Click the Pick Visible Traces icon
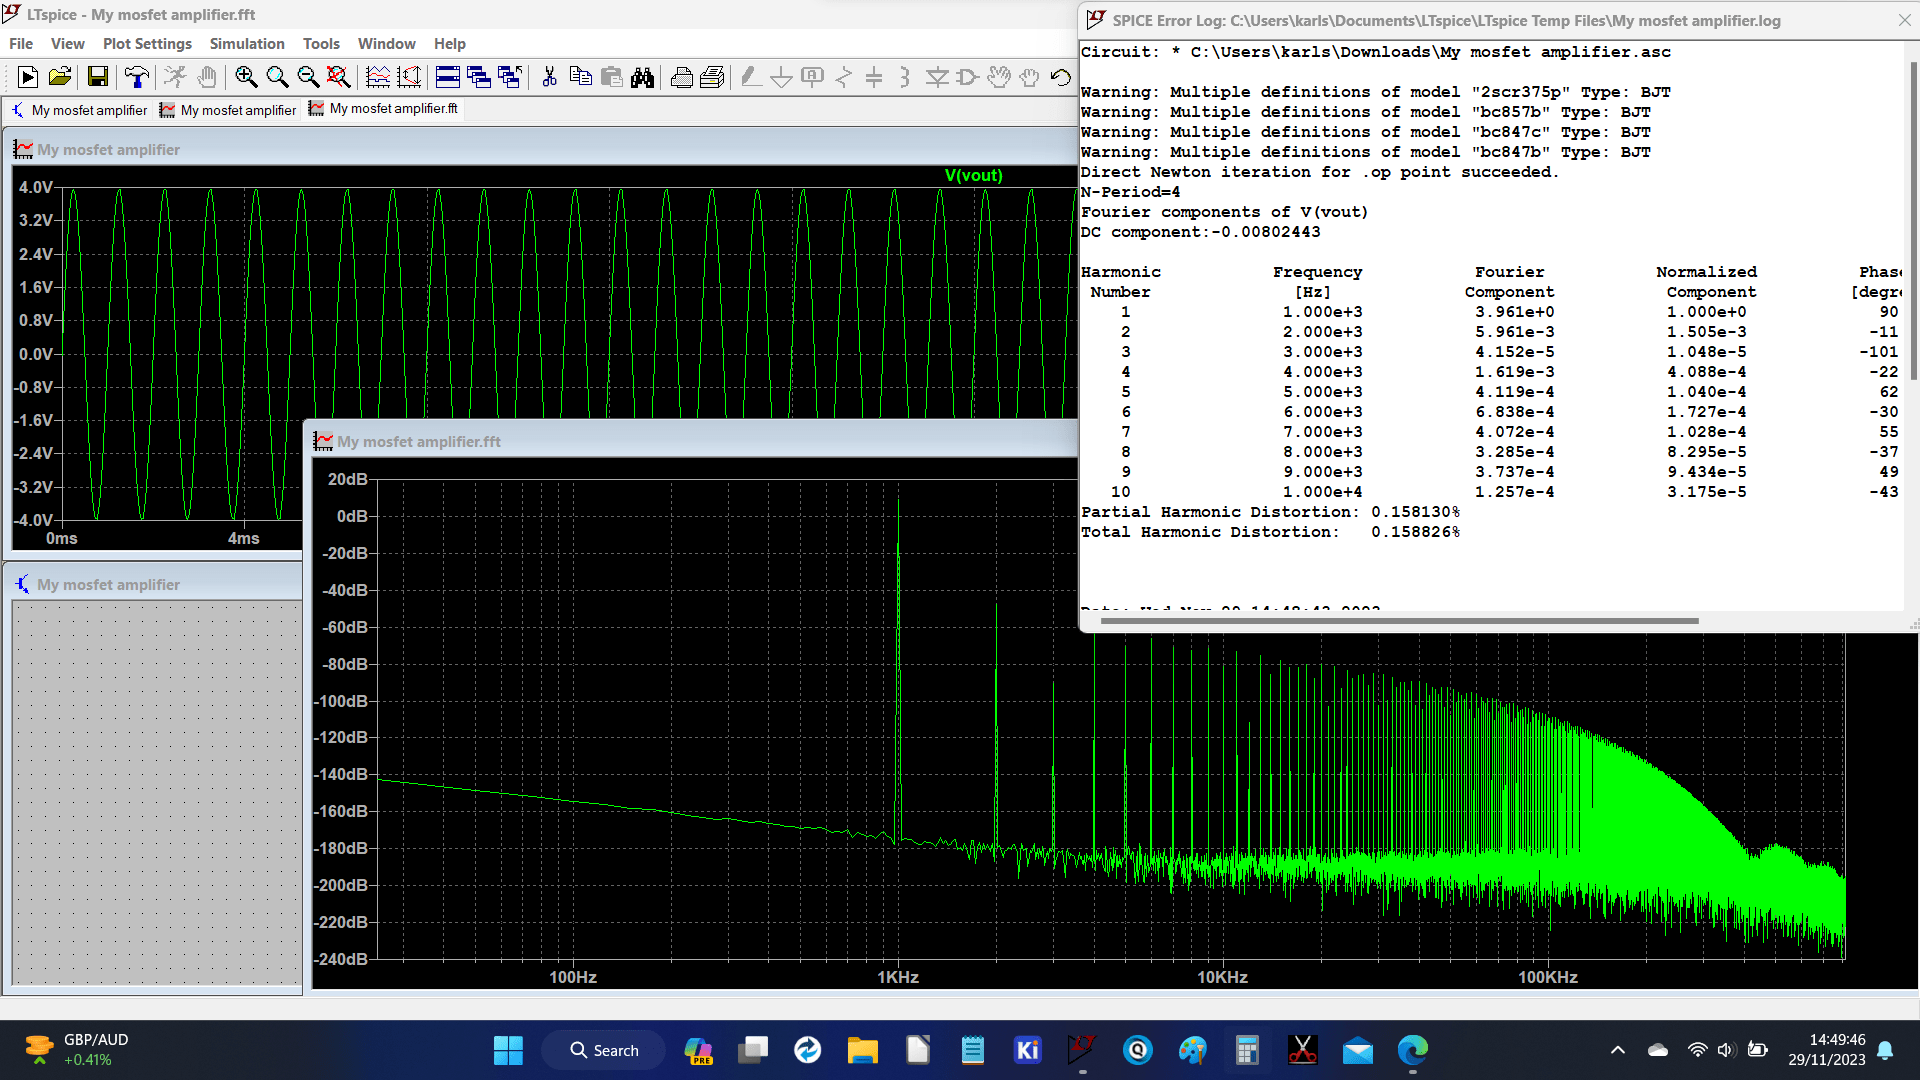 [x=409, y=77]
